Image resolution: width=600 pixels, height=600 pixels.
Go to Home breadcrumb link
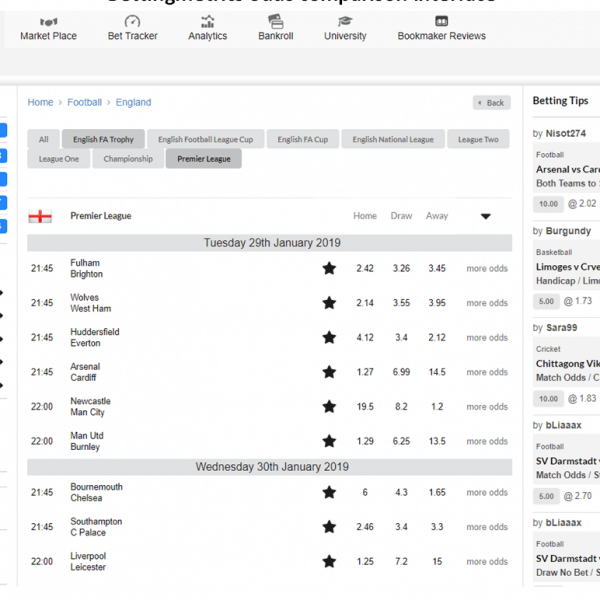tap(40, 103)
